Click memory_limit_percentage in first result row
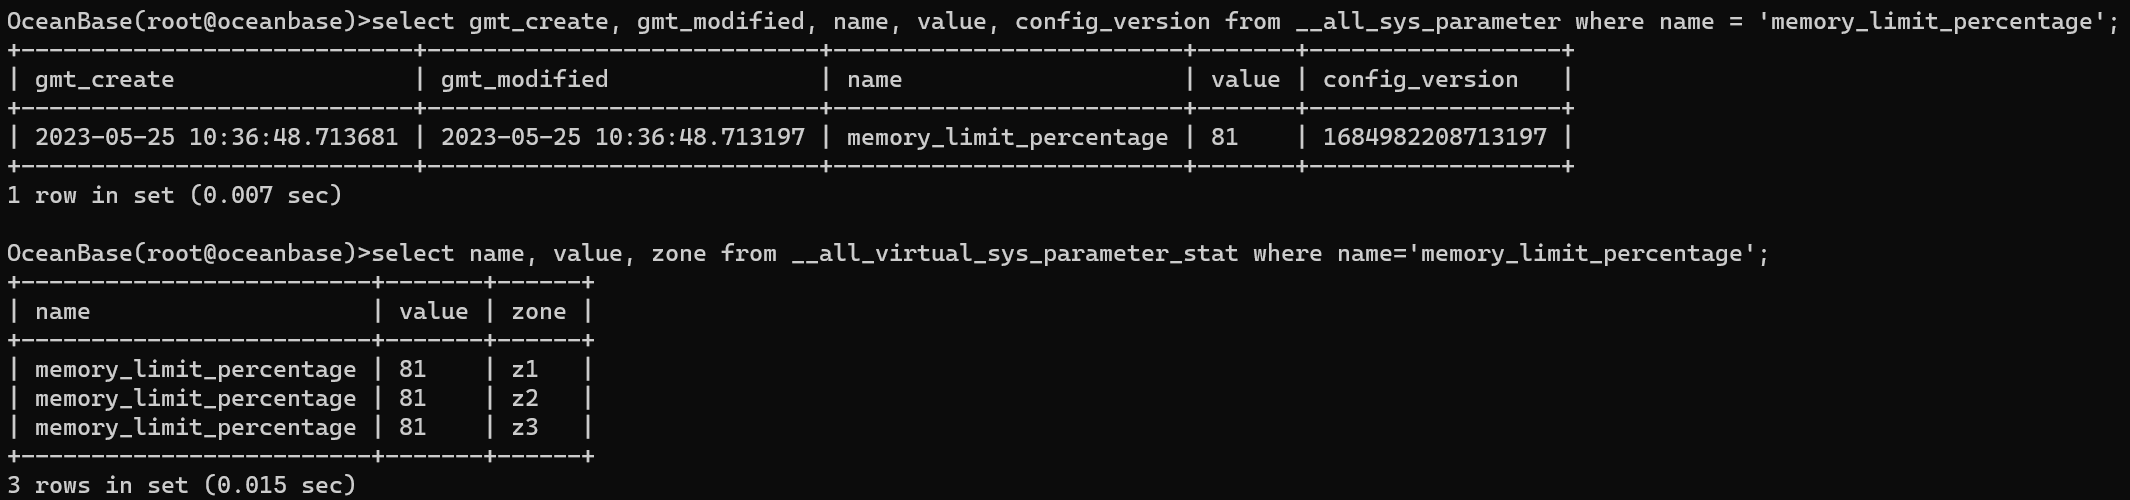Screen dimensions: 2130x500 [1007, 138]
